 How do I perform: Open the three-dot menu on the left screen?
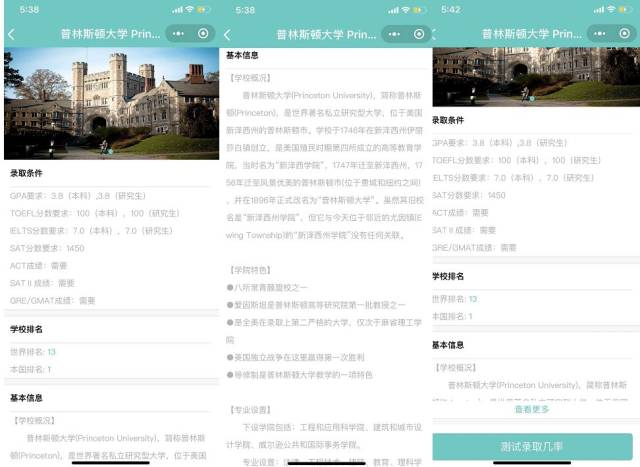179,33
